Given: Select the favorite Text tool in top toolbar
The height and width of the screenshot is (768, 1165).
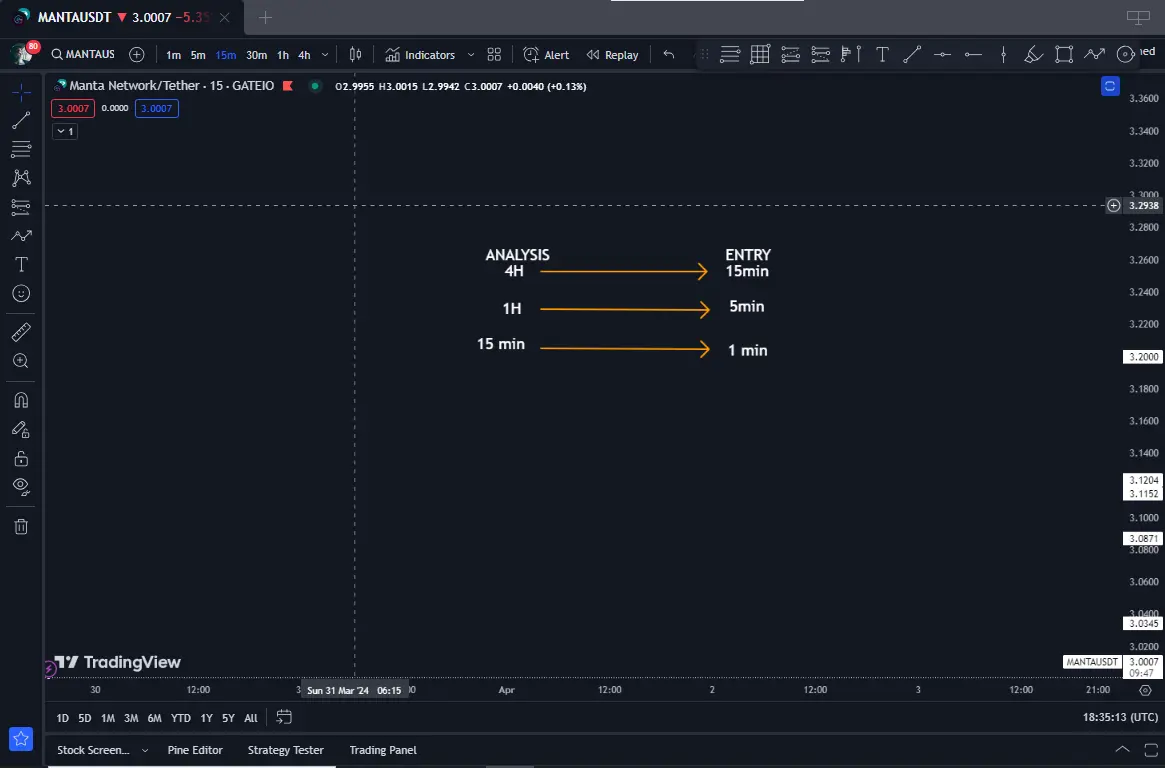Looking at the screenshot, I should click(882, 54).
